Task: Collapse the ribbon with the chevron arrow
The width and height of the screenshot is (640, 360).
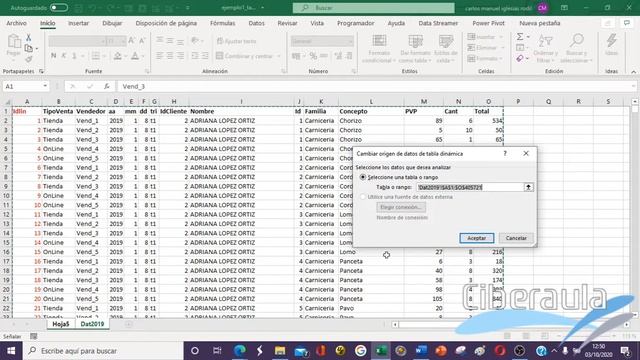Action: pos(633,72)
